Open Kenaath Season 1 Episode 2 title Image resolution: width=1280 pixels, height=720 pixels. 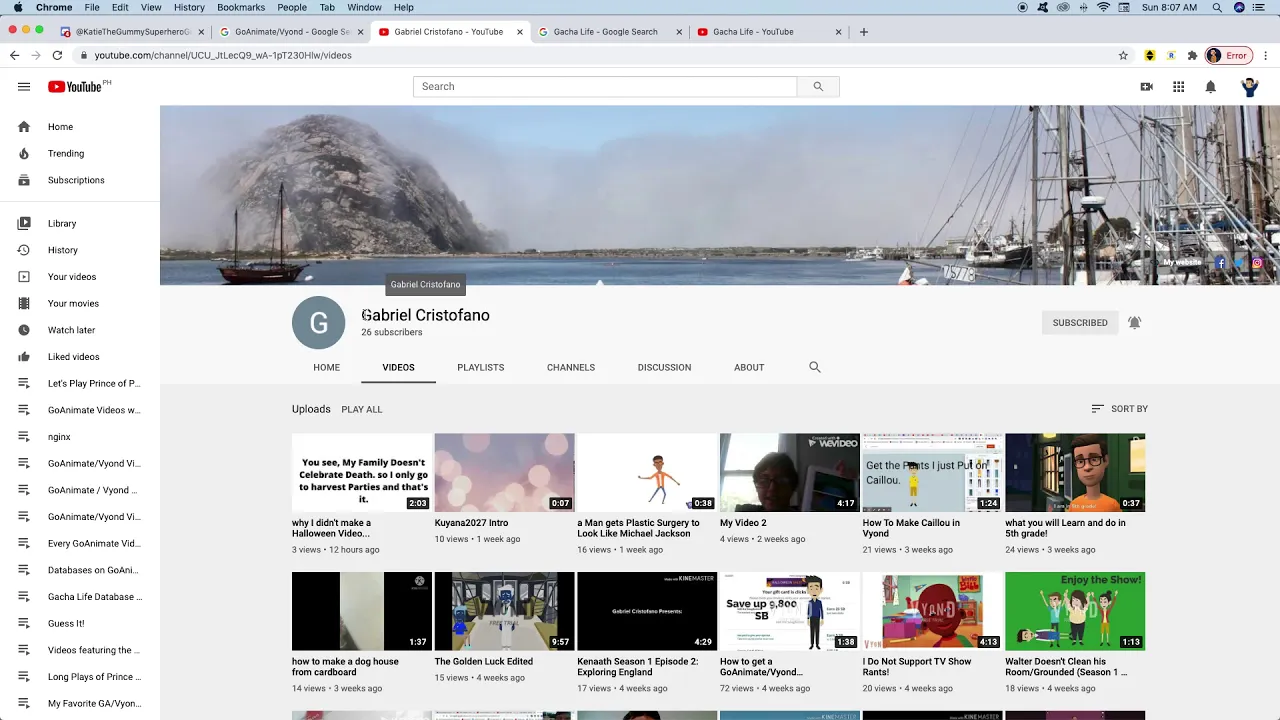(638, 667)
